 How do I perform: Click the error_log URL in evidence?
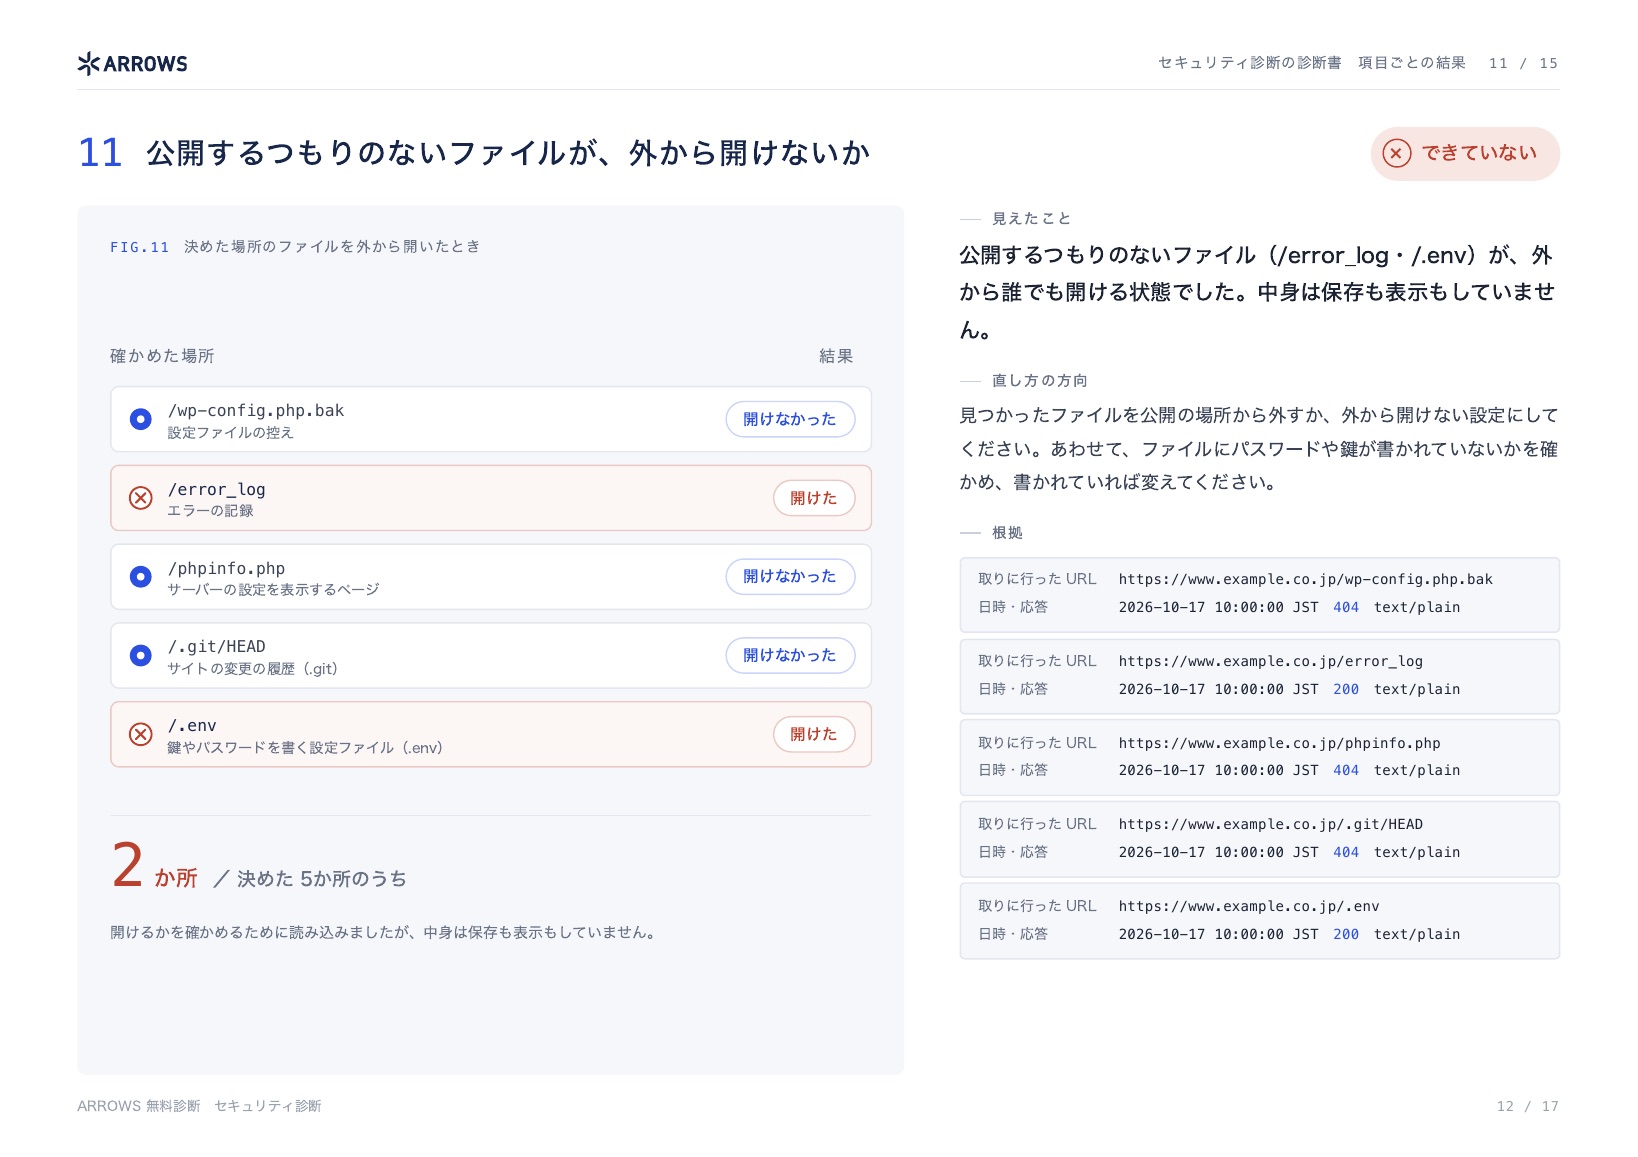click(1270, 661)
